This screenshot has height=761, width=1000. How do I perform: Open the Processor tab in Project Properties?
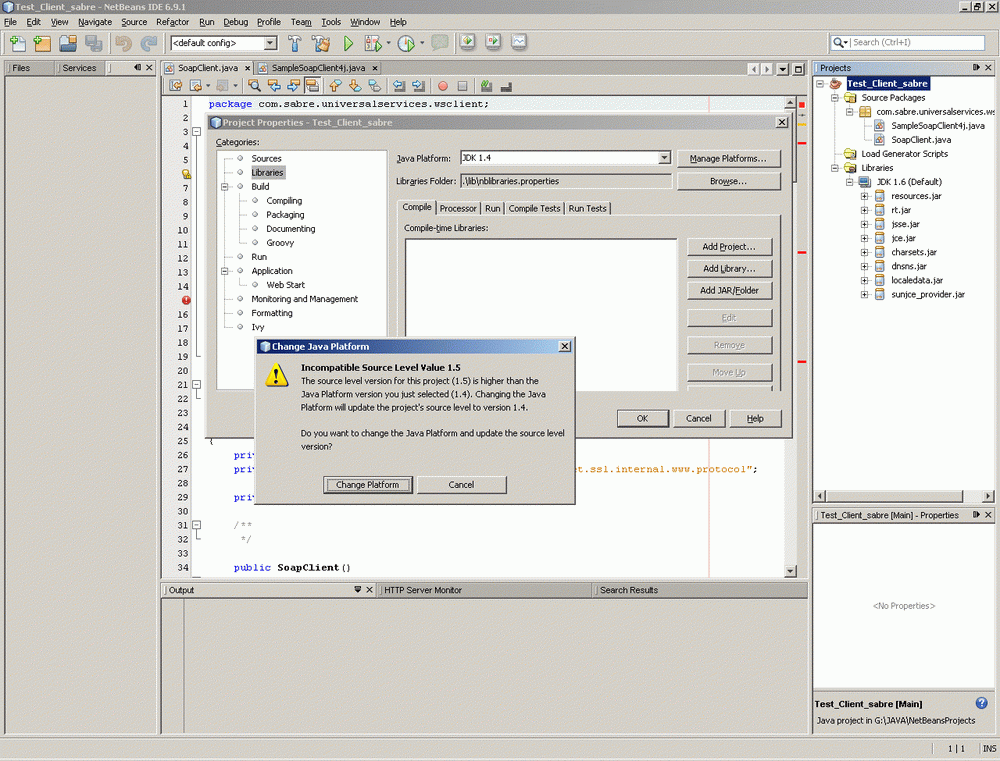coord(458,209)
